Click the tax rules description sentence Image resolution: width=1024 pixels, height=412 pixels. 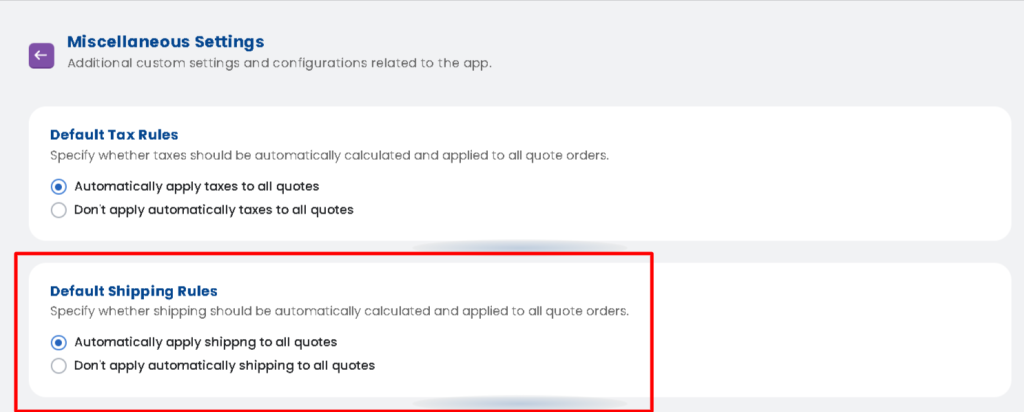click(x=329, y=155)
